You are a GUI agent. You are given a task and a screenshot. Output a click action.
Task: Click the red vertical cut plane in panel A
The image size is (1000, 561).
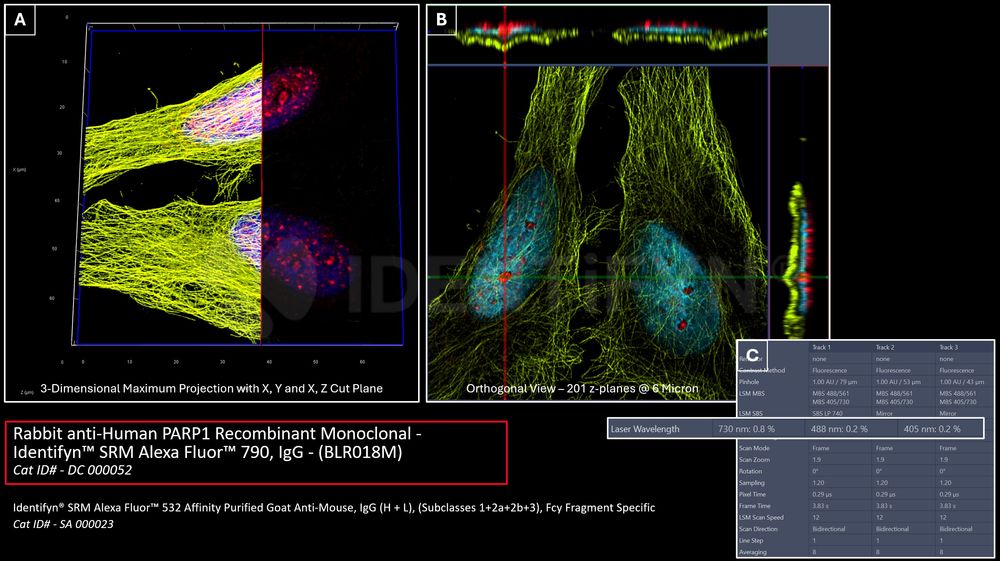click(262, 200)
